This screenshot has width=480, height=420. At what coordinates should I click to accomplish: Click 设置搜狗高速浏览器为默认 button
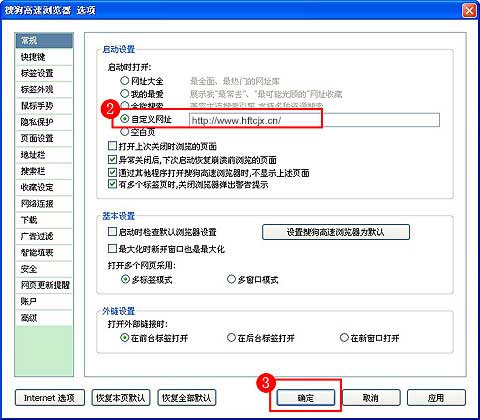coord(336,232)
